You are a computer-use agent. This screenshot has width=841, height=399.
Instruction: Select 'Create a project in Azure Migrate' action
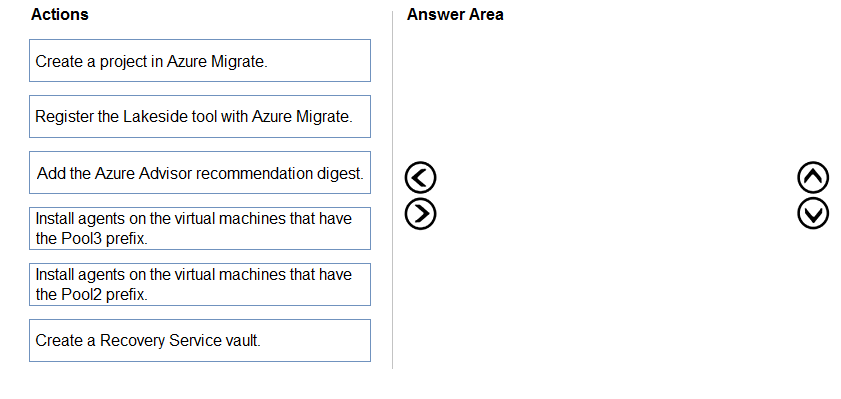point(200,61)
